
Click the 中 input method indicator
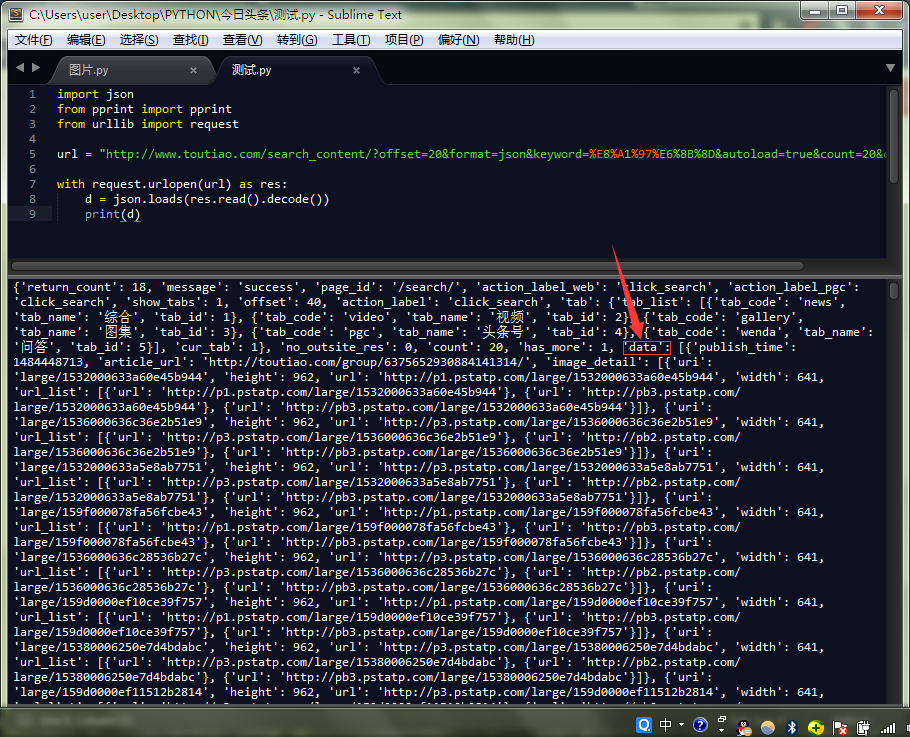coord(666,725)
